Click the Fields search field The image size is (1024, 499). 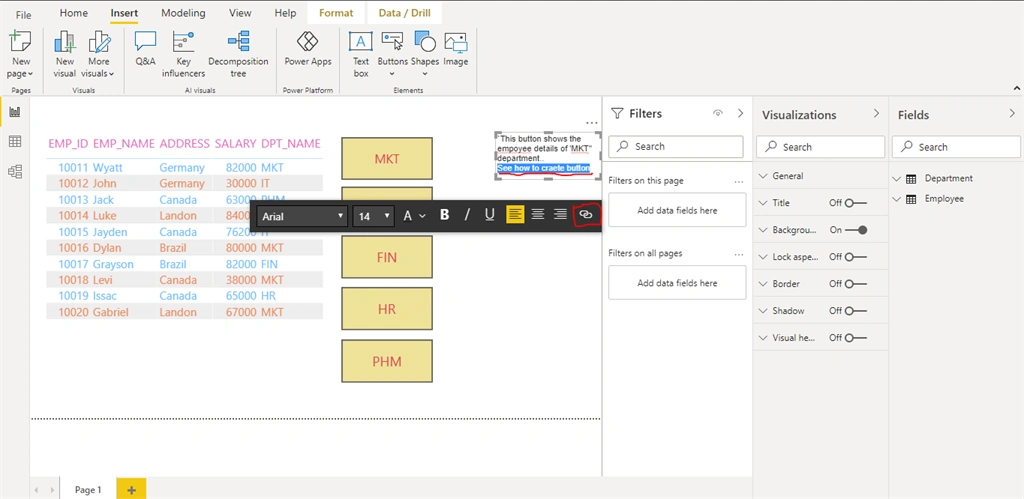956,147
